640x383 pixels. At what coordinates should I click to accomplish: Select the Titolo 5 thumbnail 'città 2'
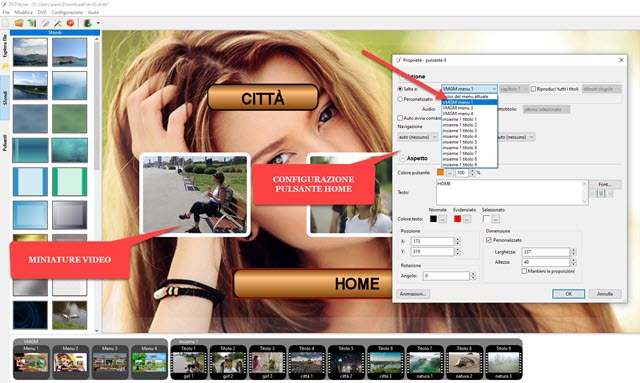[346, 362]
